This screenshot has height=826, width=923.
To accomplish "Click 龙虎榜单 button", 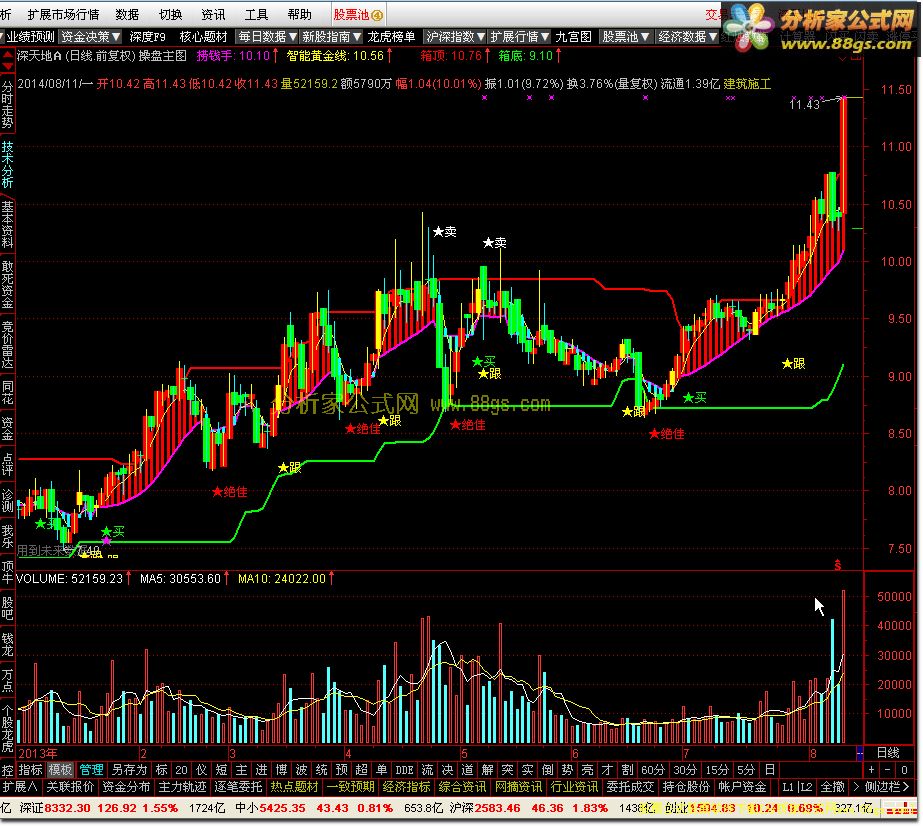I will pyautogui.click(x=391, y=37).
